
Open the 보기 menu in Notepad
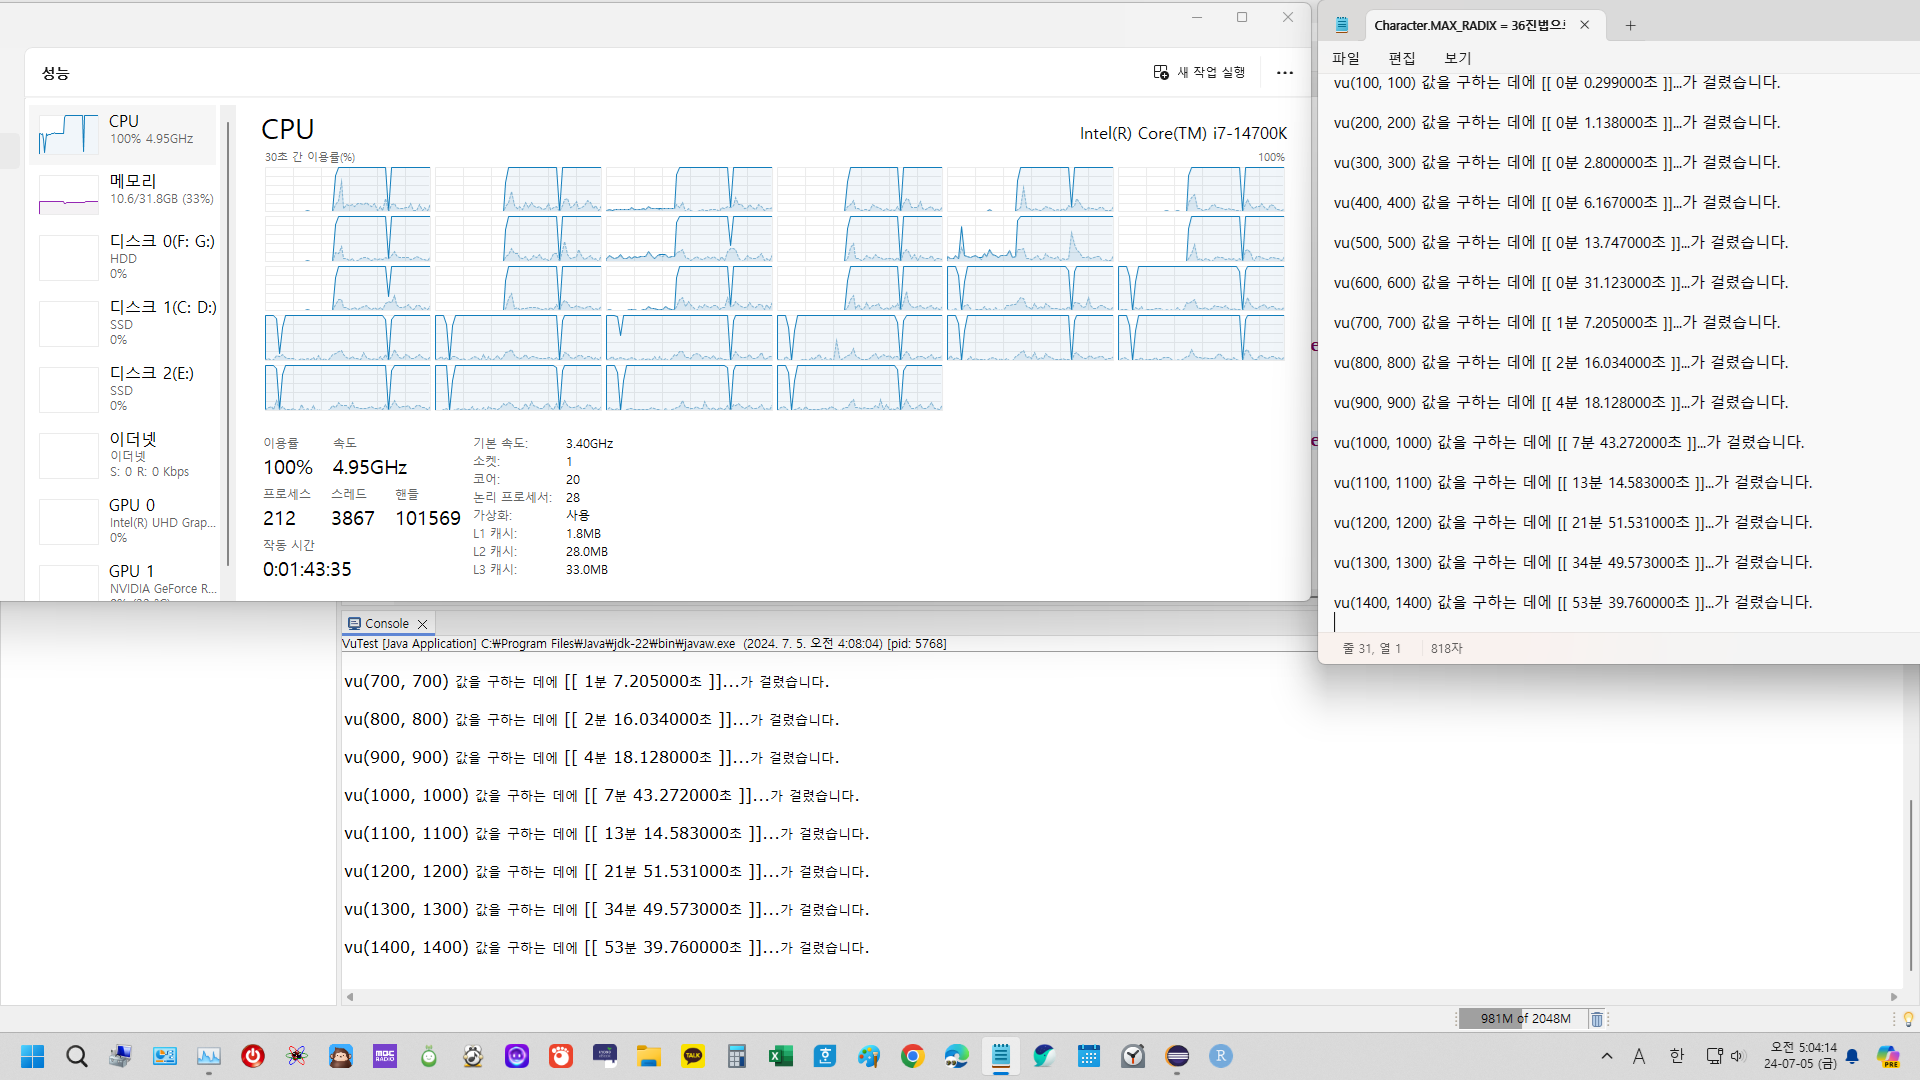(1457, 58)
